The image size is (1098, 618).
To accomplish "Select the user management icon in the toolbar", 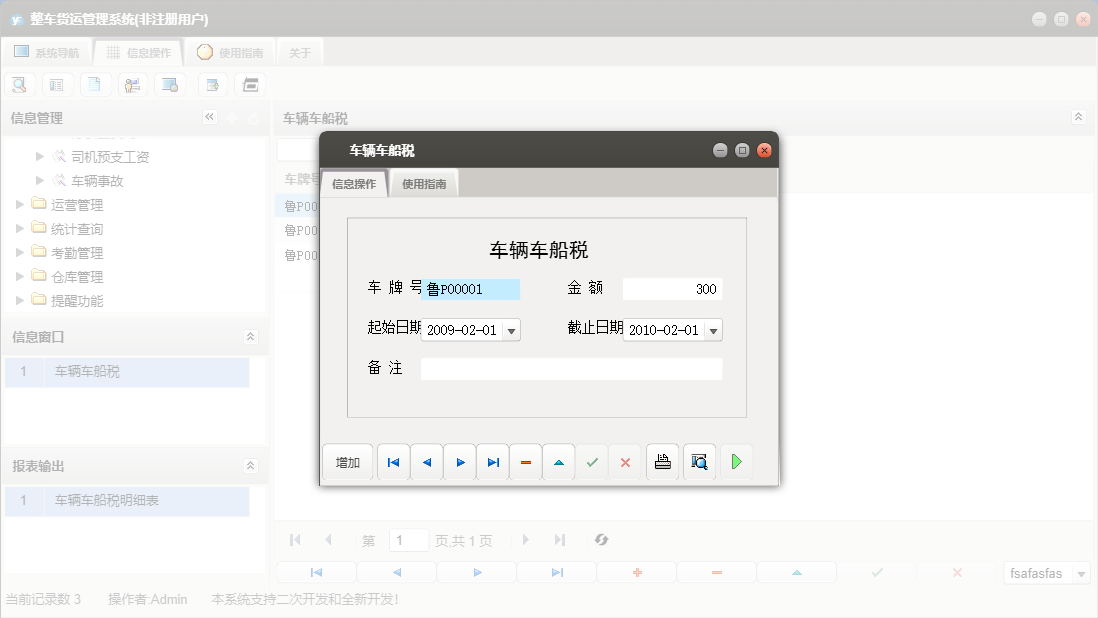I will coord(133,84).
